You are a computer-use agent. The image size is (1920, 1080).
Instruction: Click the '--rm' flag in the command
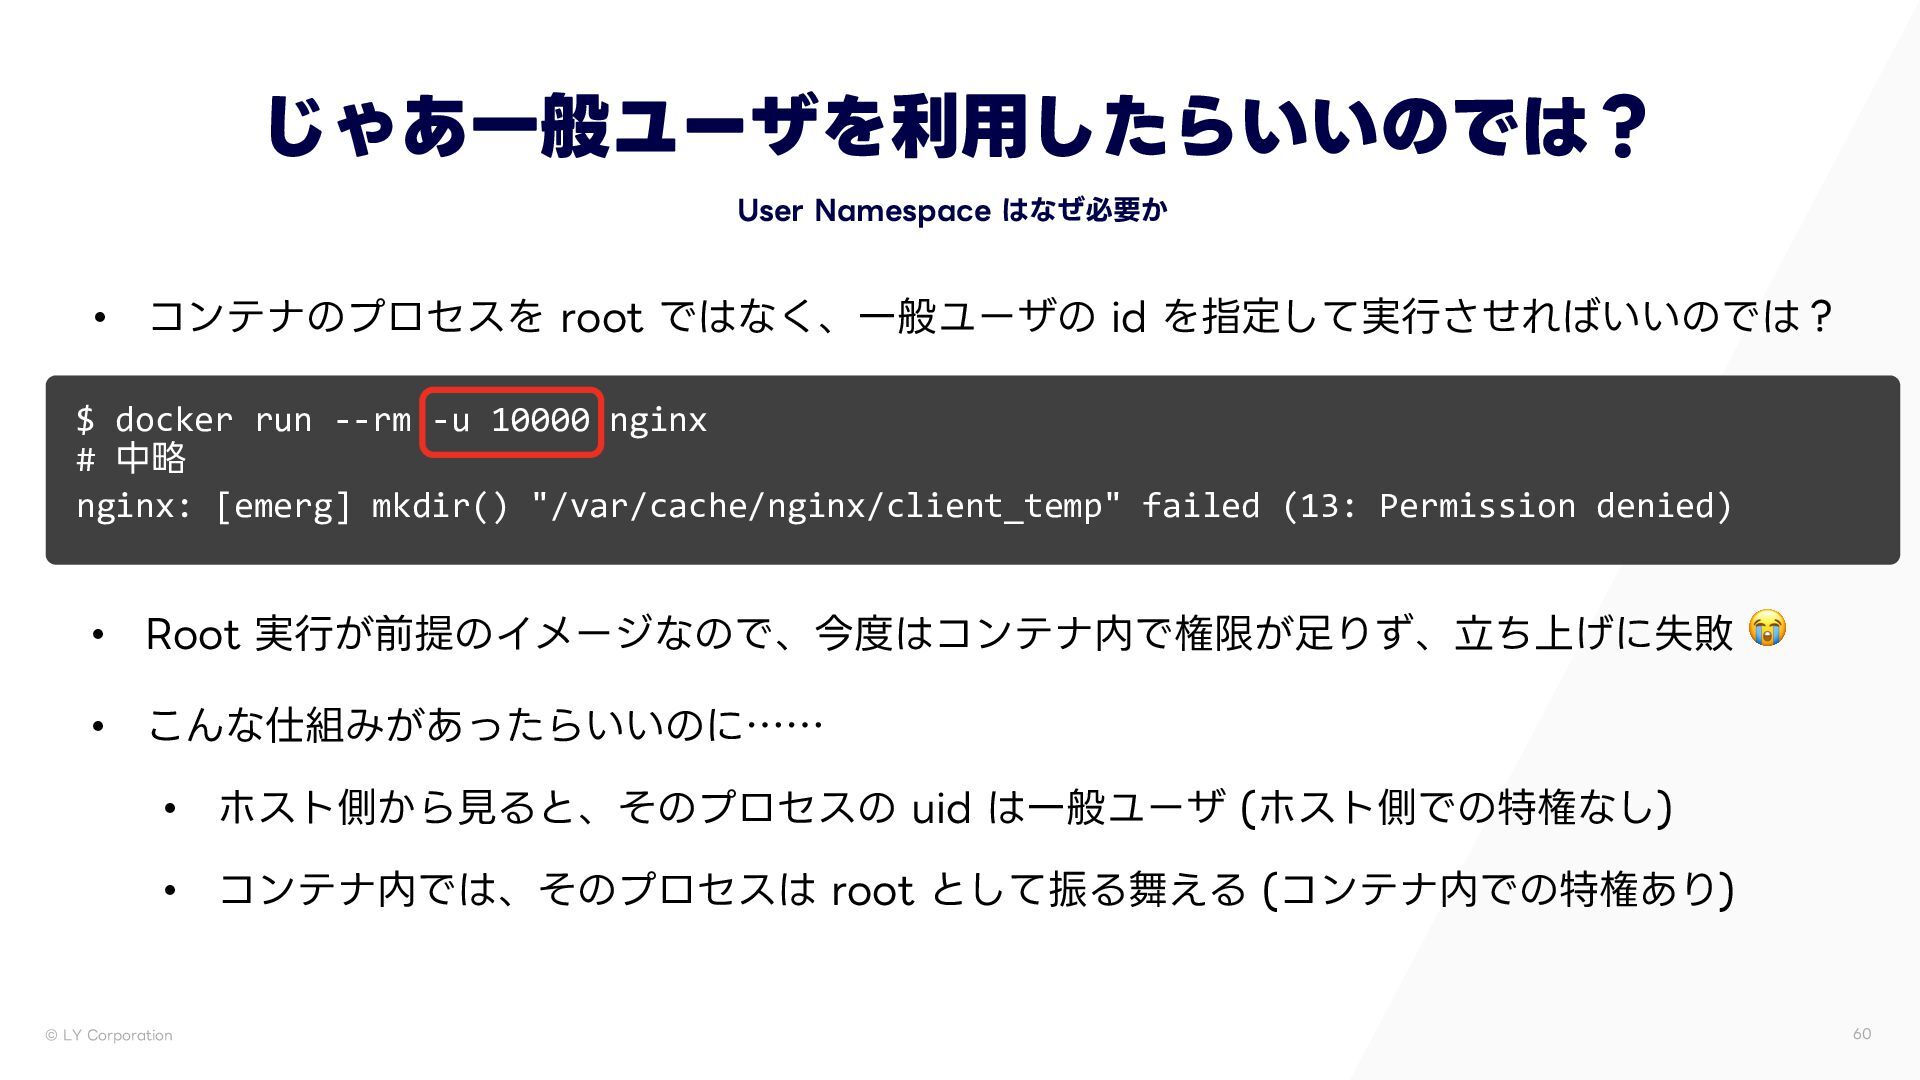point(372,420)
